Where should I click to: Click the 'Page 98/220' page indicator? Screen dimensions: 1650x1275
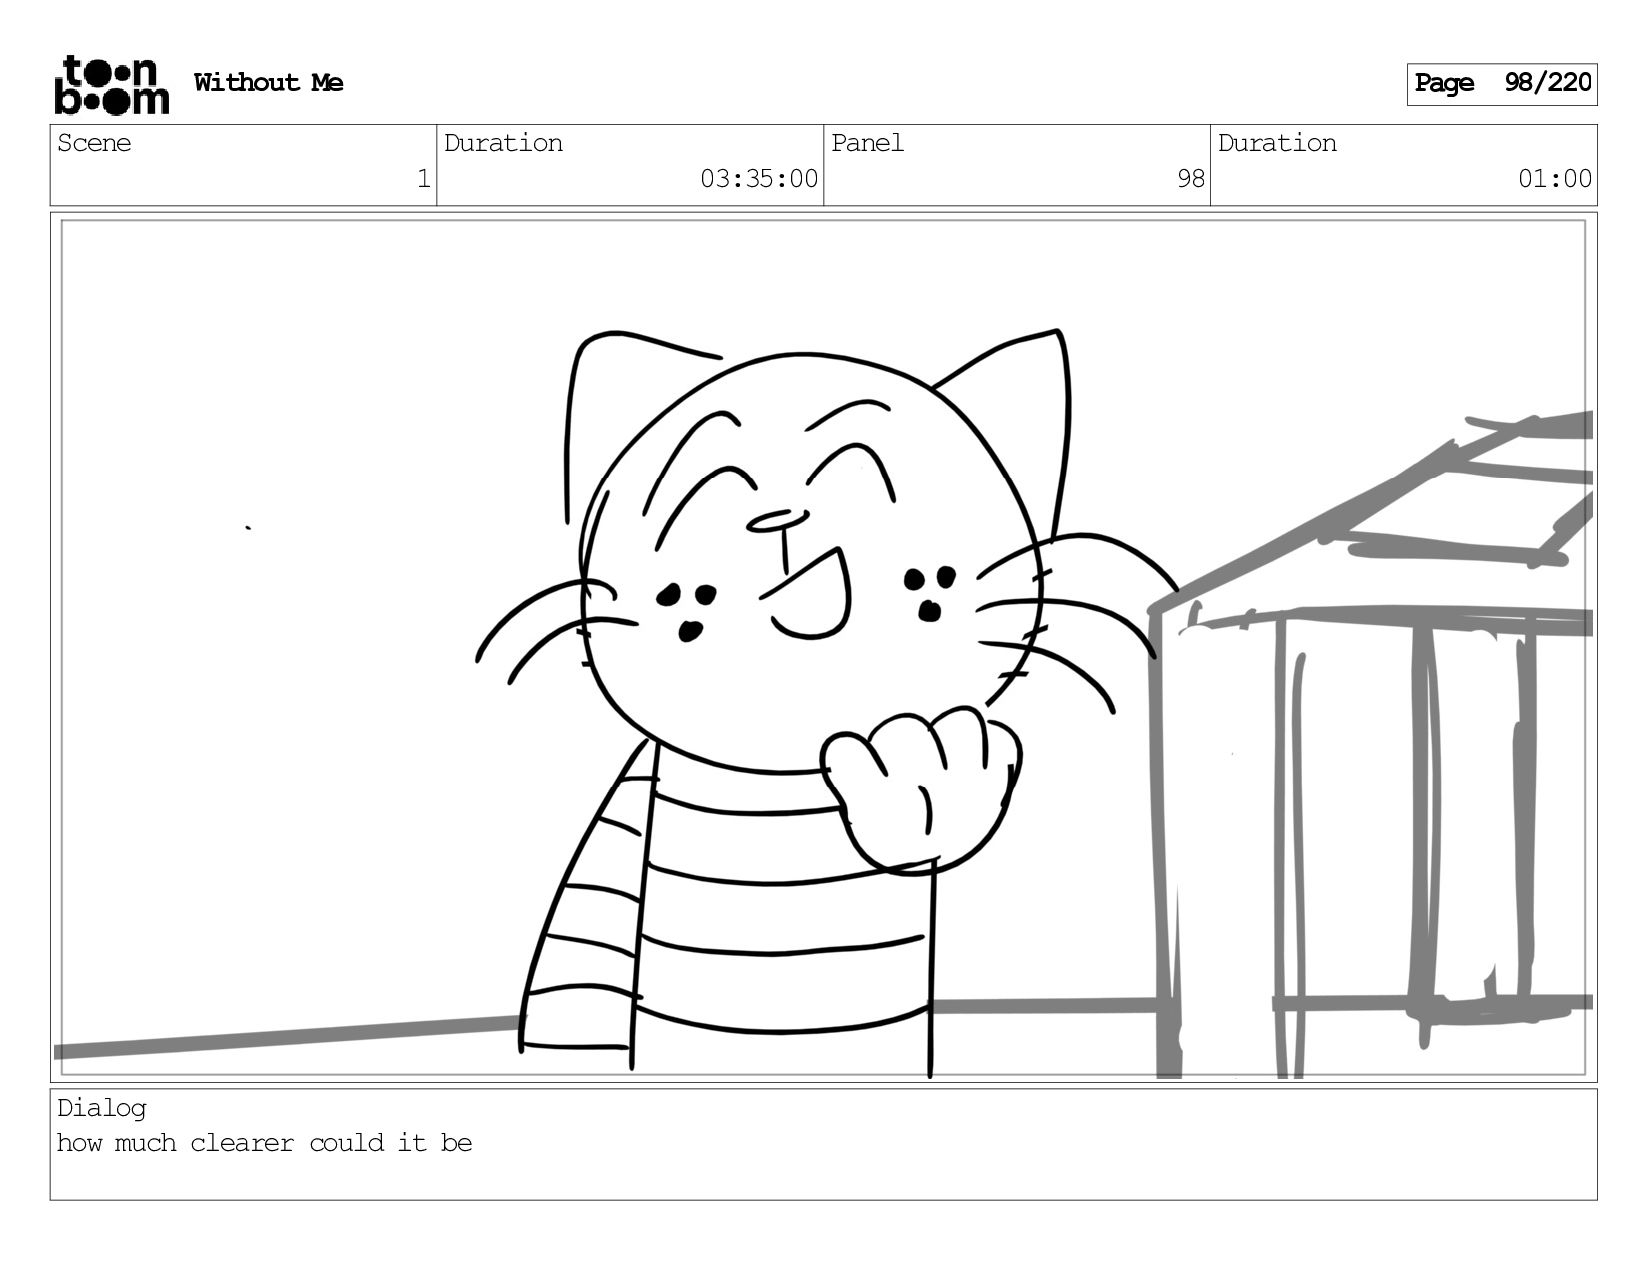1502,84
